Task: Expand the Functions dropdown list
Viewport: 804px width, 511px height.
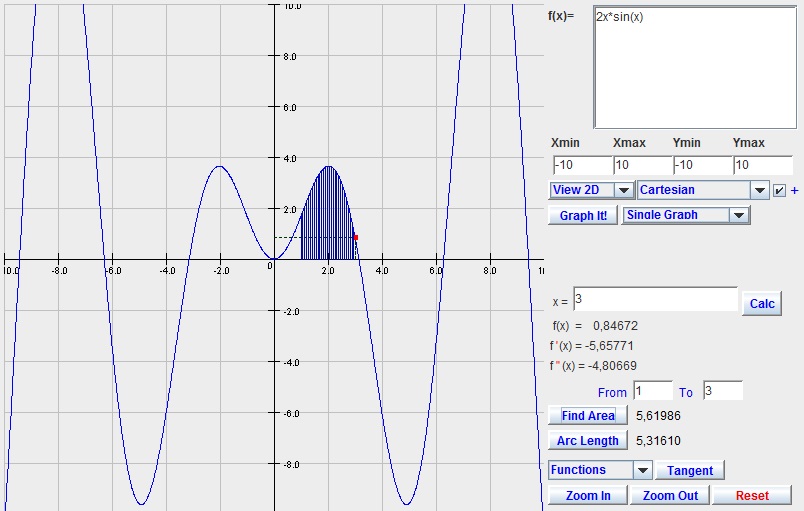Action: tap(600, 470)
